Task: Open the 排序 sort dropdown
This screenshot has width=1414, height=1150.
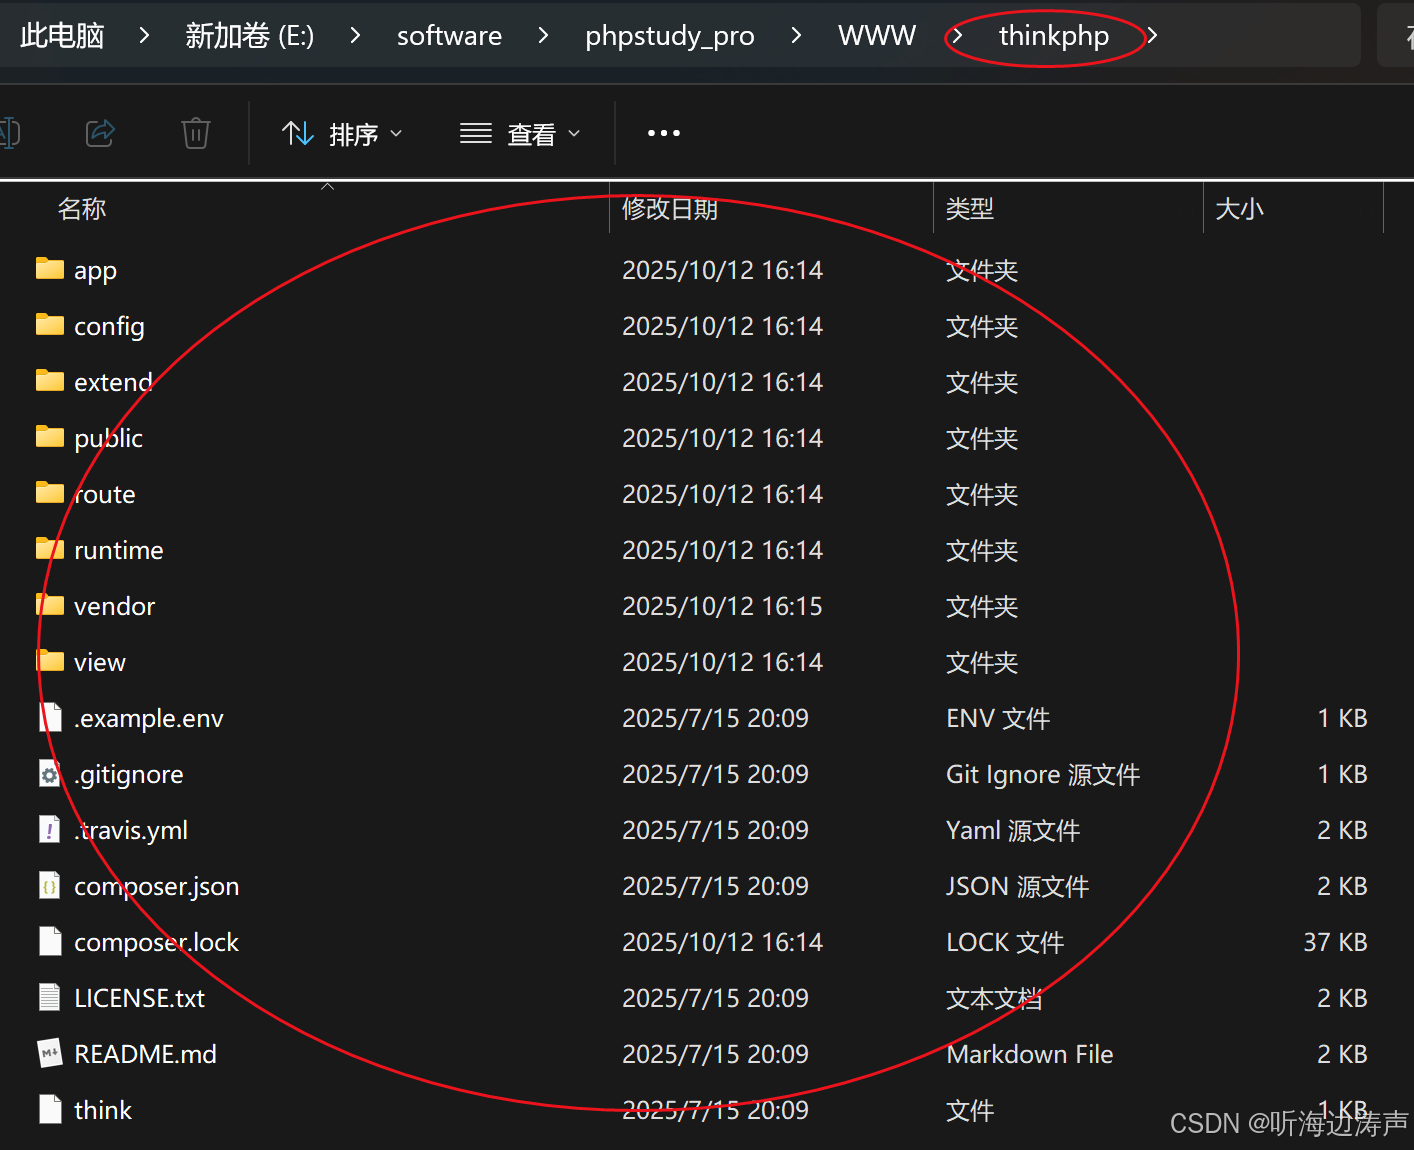Action: click(x=342, y=133)
